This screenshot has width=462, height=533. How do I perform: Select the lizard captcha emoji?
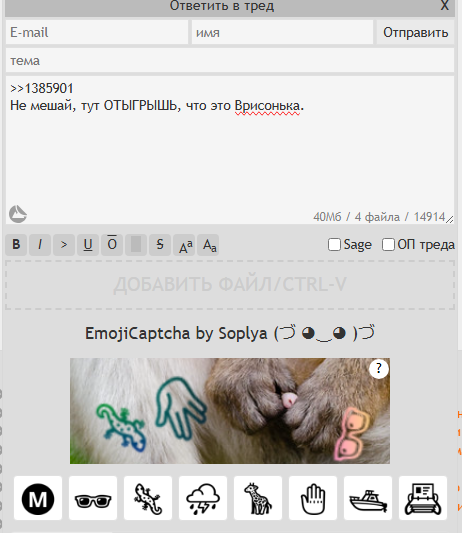148,498
